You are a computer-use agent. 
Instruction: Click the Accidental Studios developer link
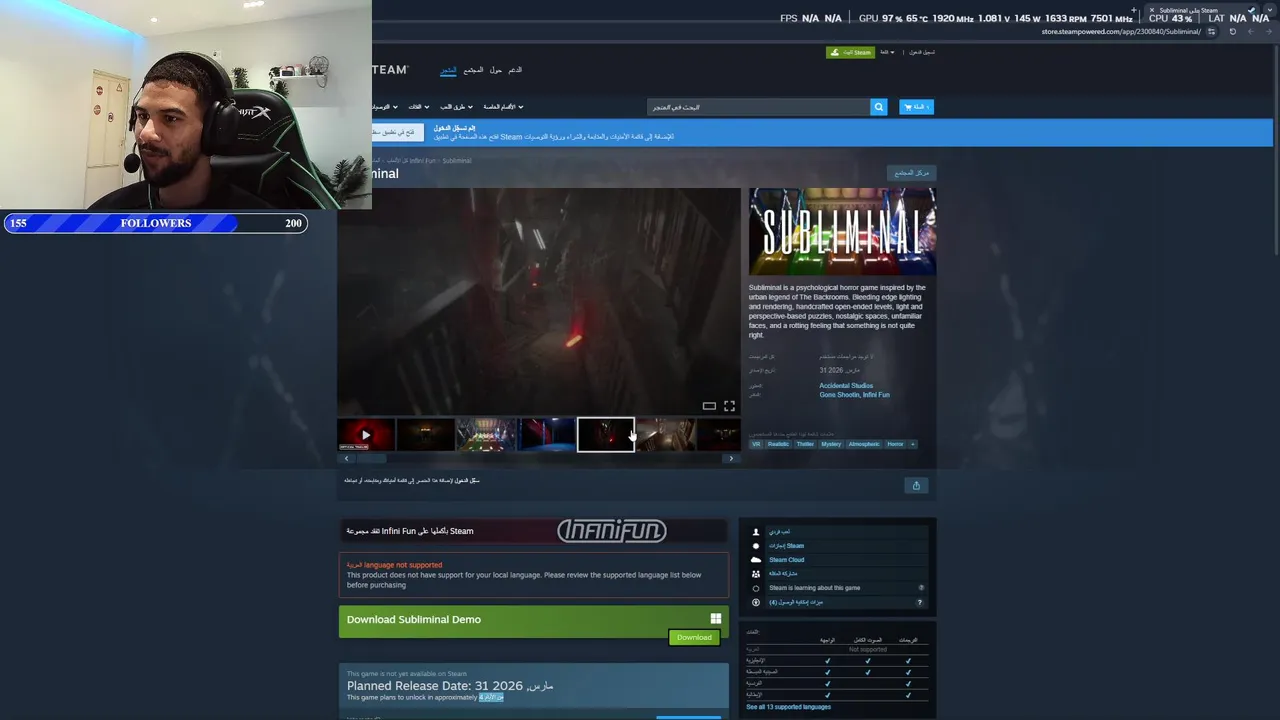click(x=846, y=386)
